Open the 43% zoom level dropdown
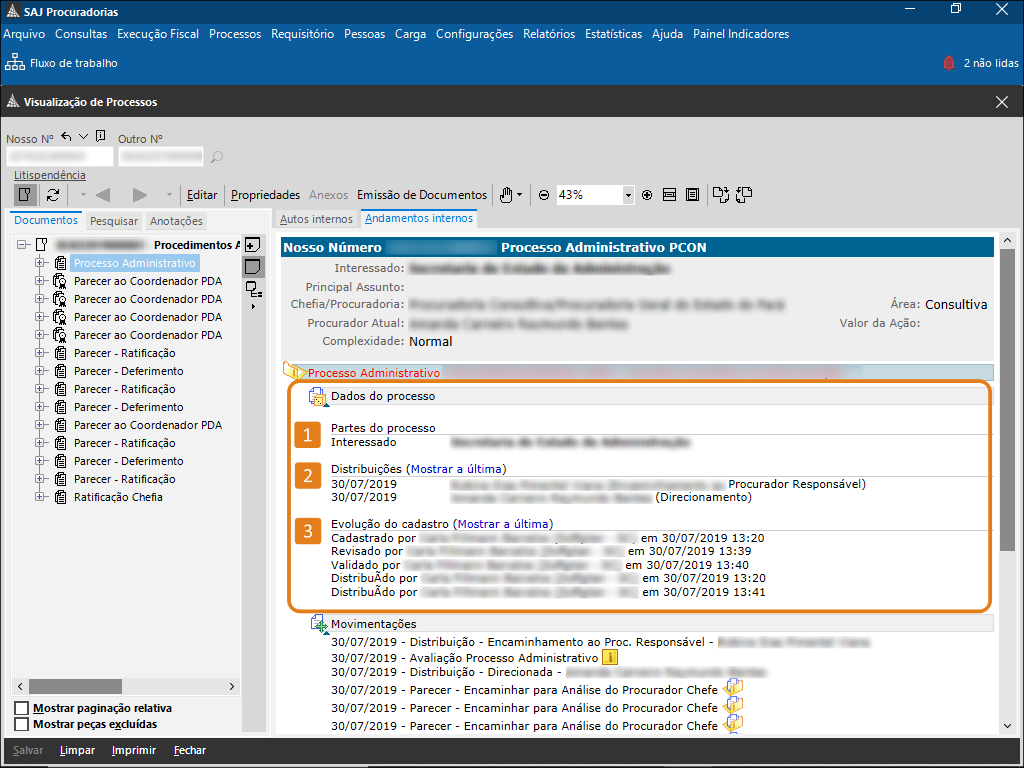This screenshot has height=768, width=1024. click(x=628, y=195)
